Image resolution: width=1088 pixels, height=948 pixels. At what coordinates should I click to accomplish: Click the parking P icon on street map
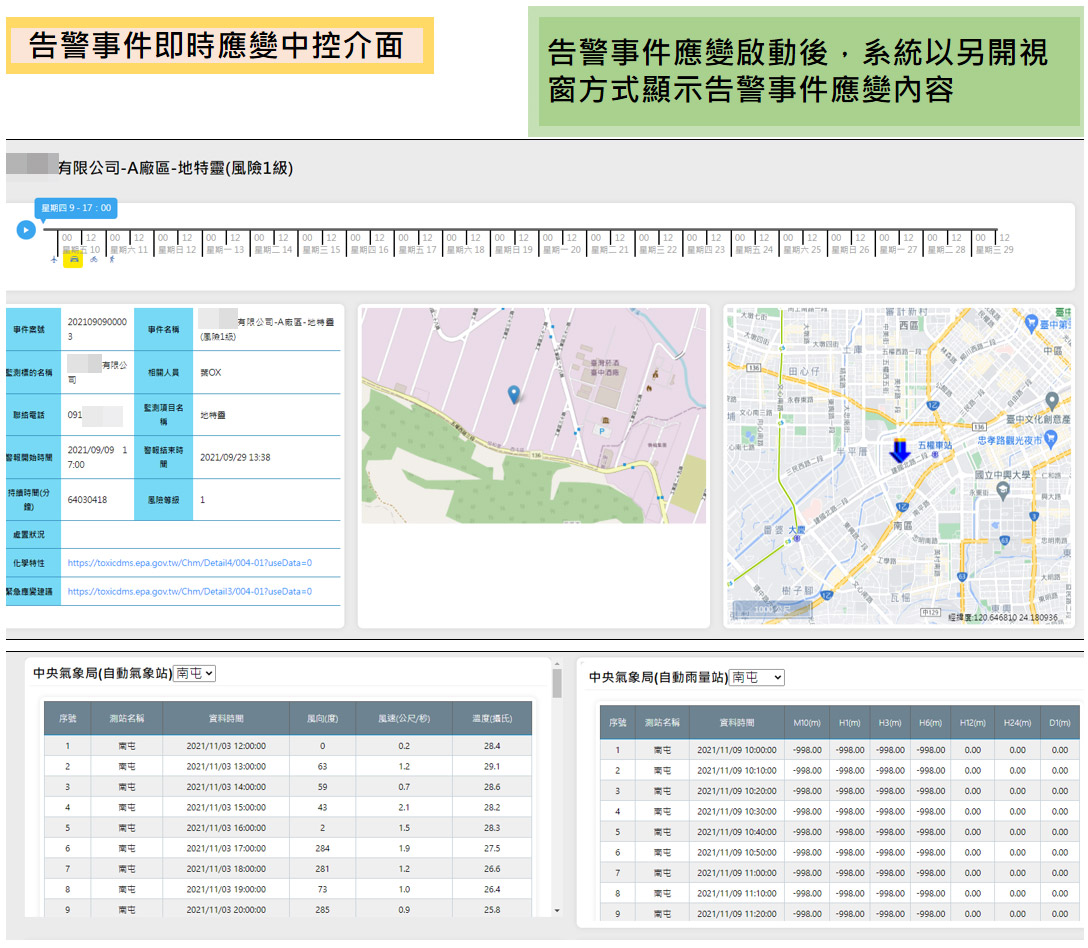[602, 431]
